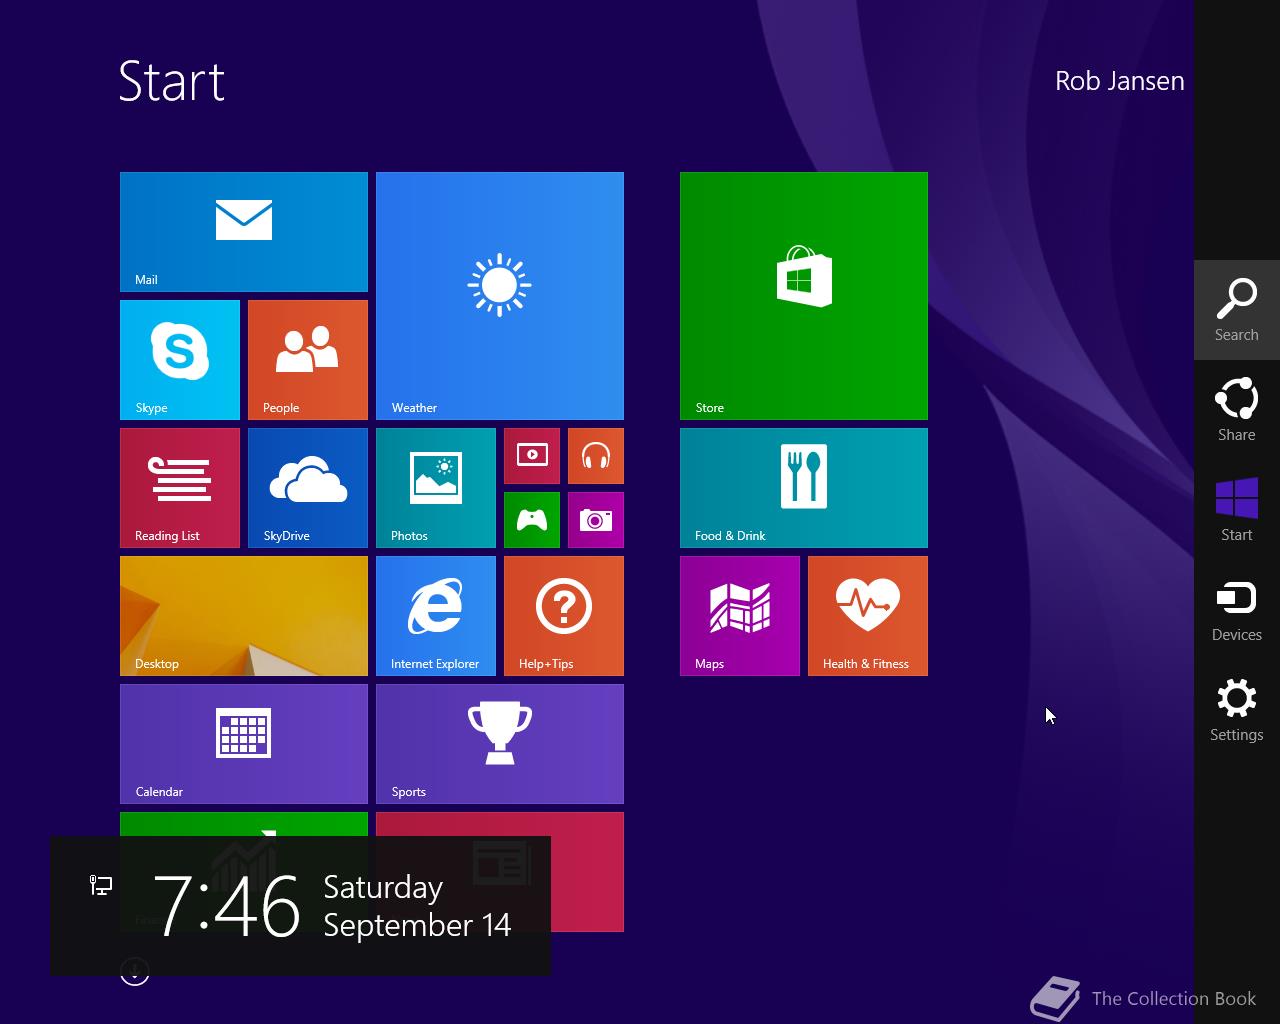Click the network status icon beside the clock
The width and height of the screenshot is (1280, 1024).
click(x=101, y=885)
